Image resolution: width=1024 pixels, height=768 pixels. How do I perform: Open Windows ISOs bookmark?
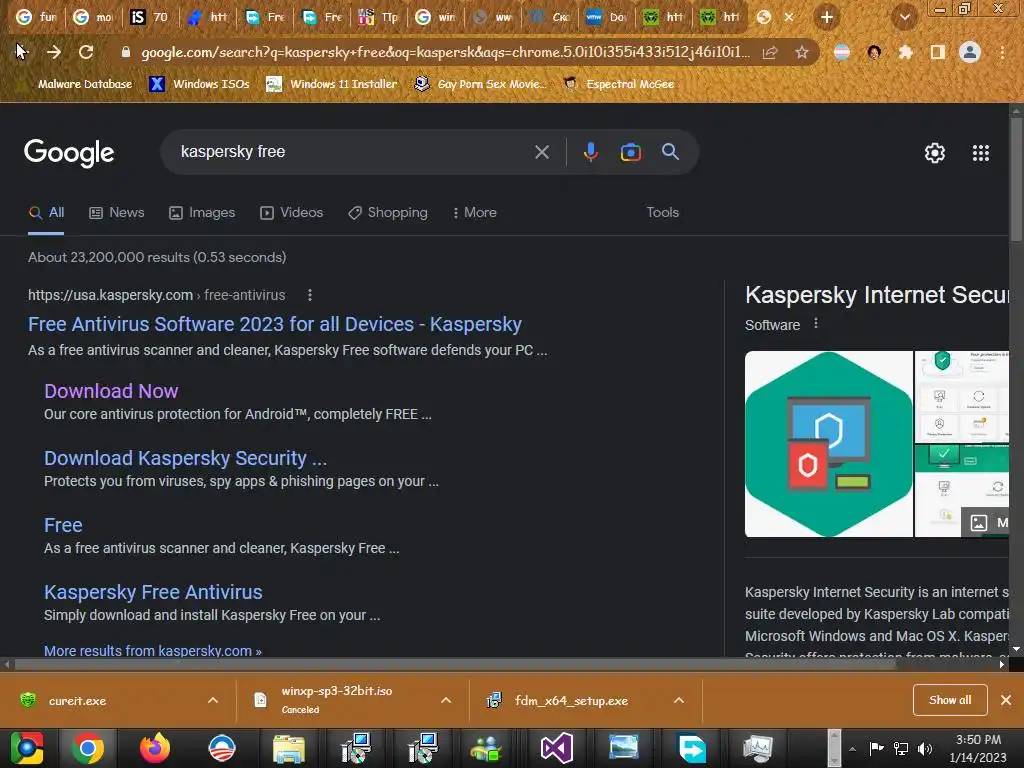(200, 84)
